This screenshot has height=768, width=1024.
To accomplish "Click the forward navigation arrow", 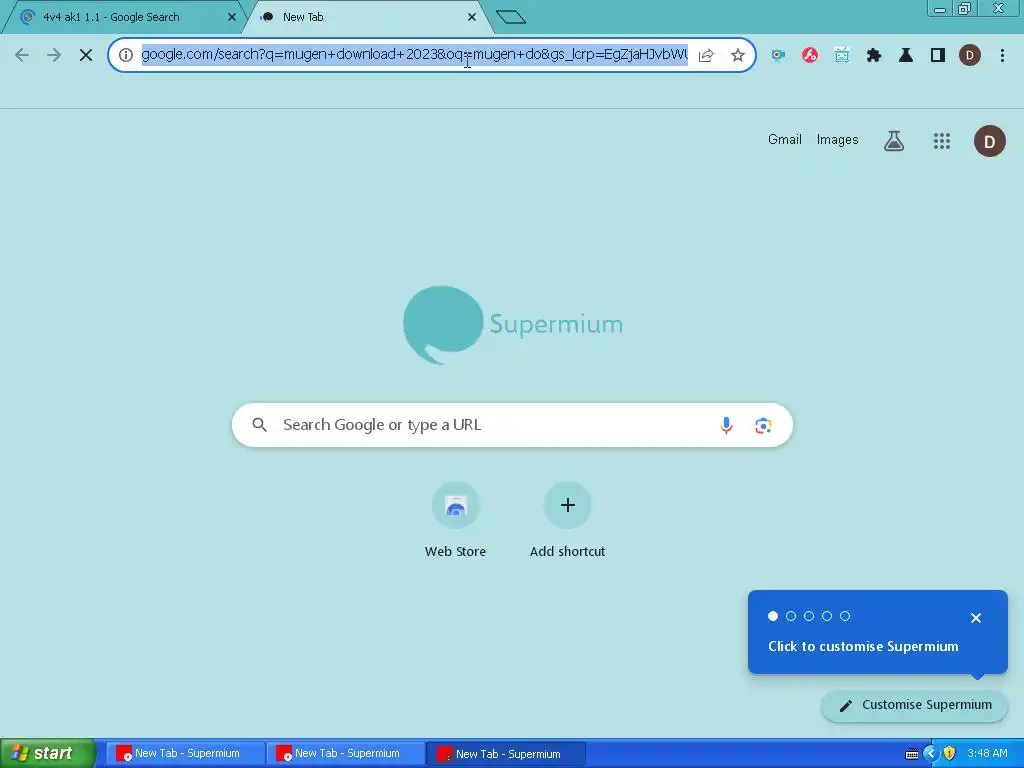I will 54,55.
